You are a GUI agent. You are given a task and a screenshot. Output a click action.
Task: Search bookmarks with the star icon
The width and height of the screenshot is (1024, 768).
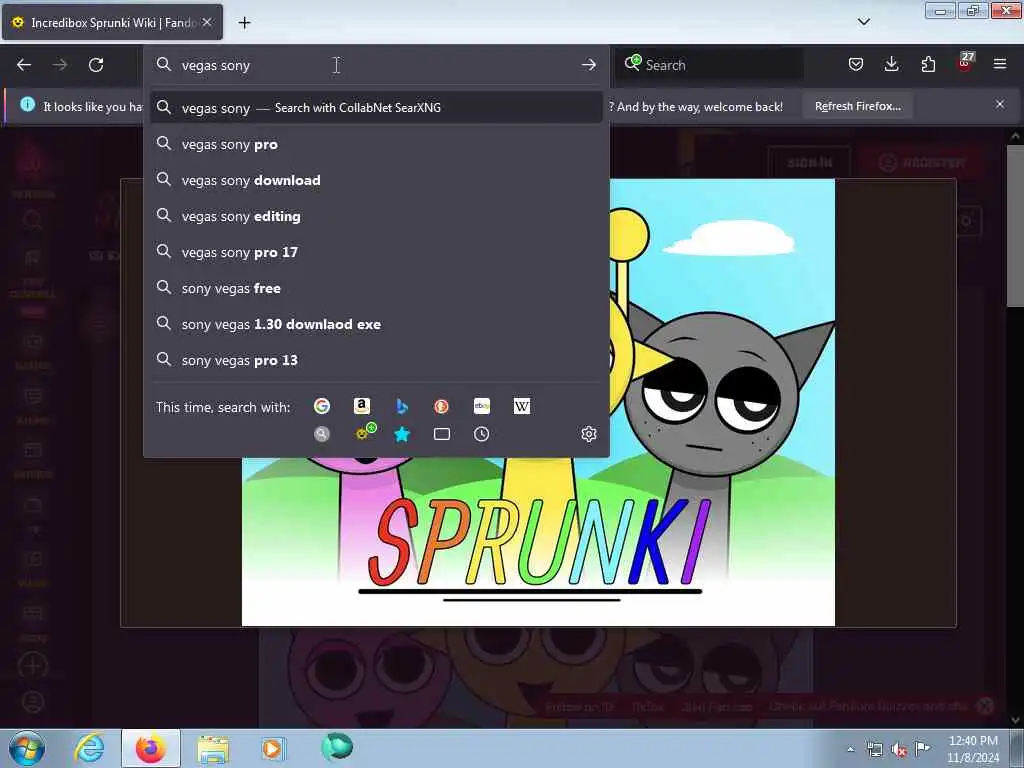pos(402,434)
